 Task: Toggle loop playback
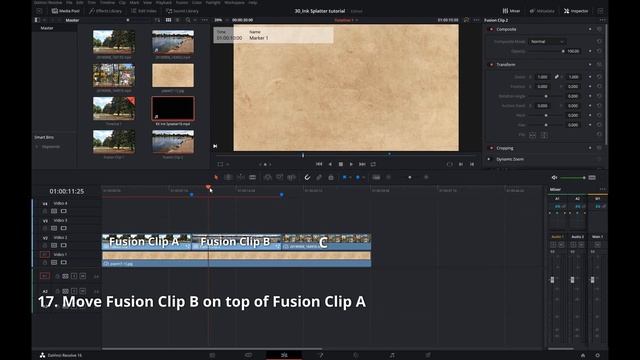(373, 164)
